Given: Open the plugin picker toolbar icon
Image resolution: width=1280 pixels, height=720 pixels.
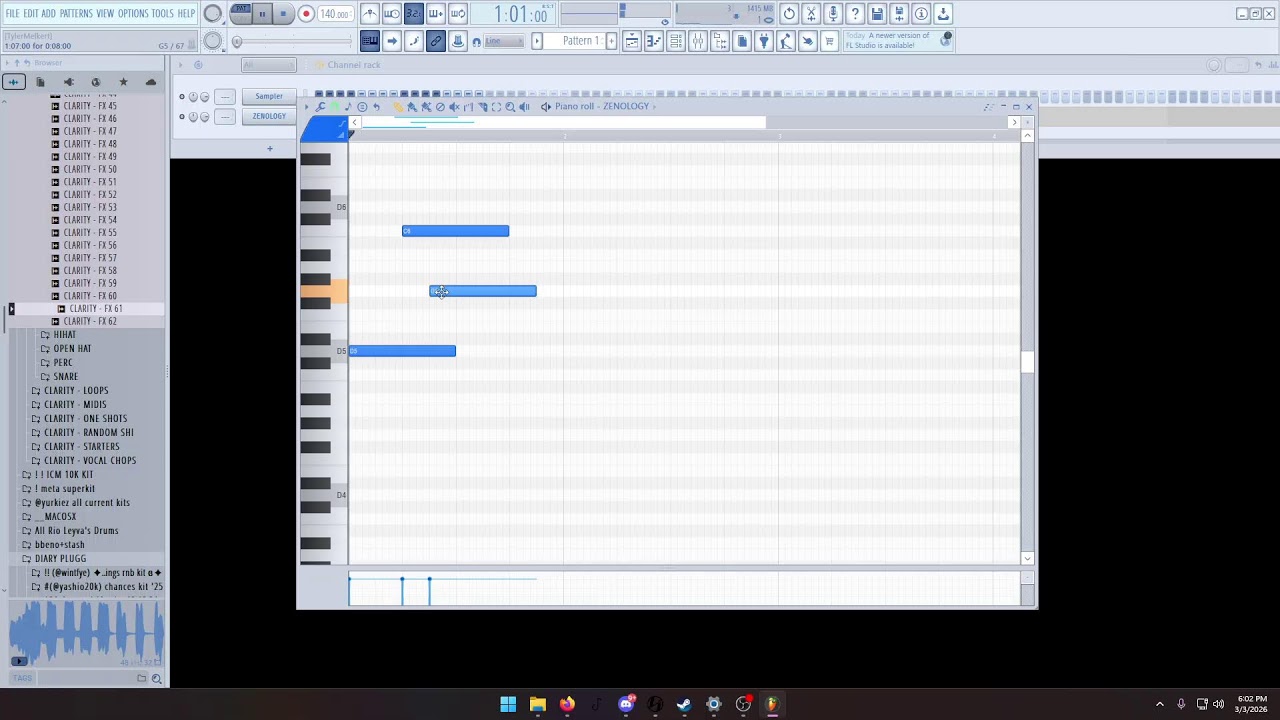Looking at the screenshot, I should (x=763, y=41).
